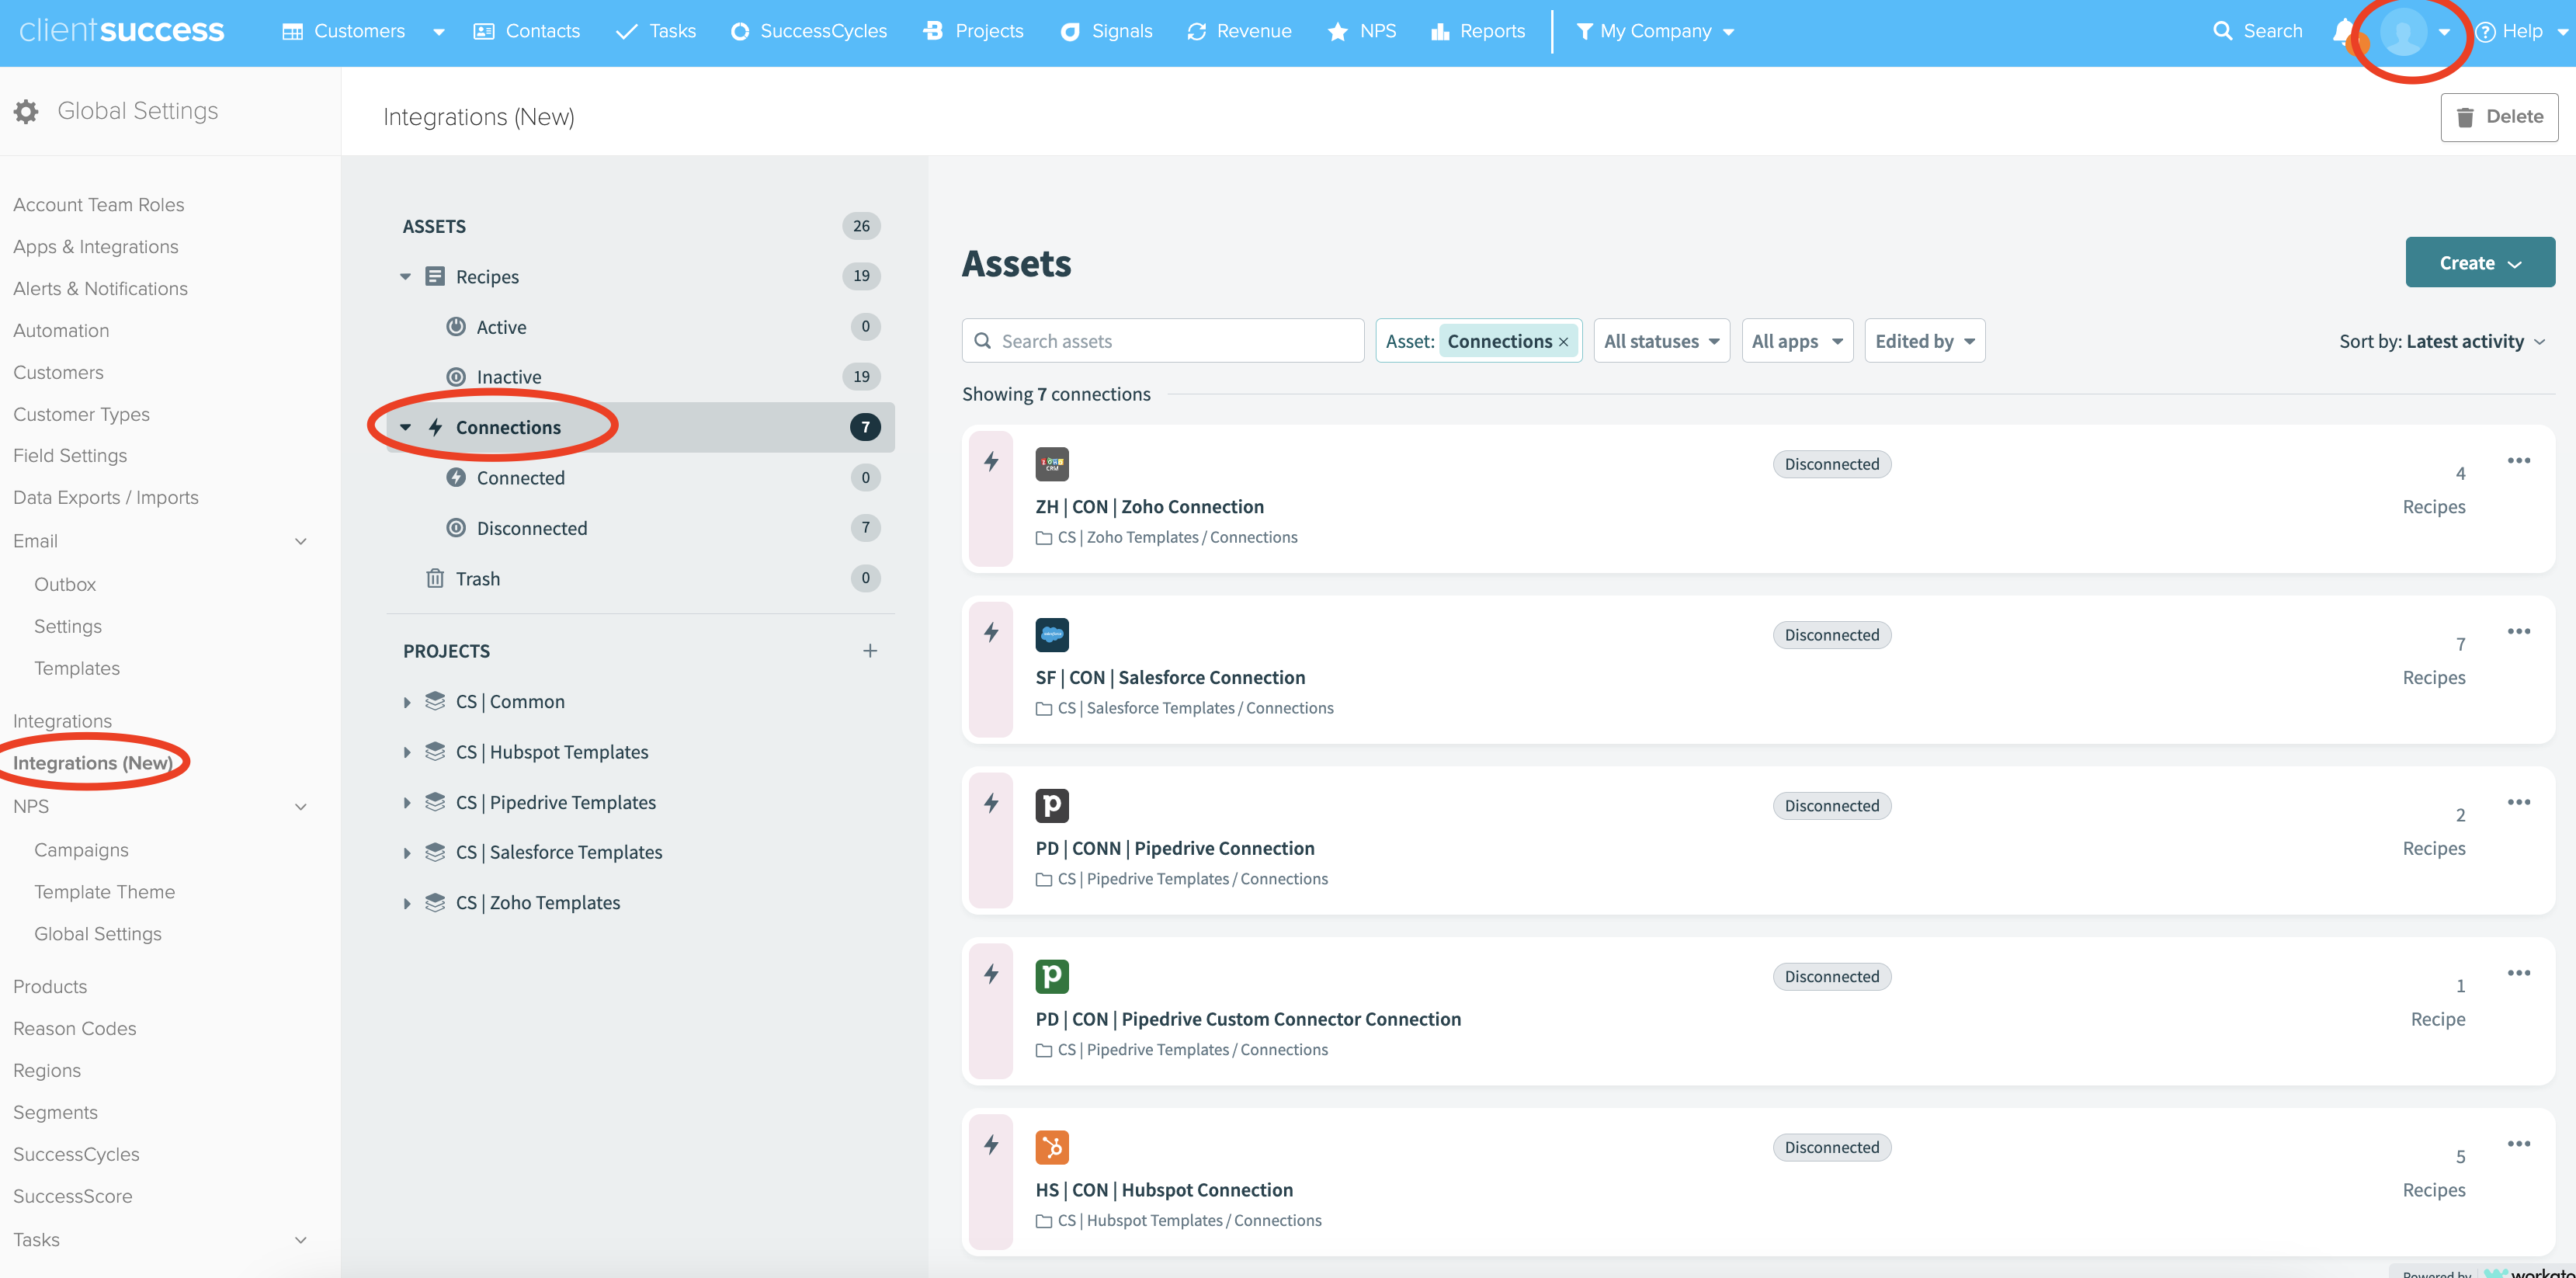Add a new project with plus icon
Image resolution: width=2576 pixels, height=1278 pixels.
click(x=870, y=651)
